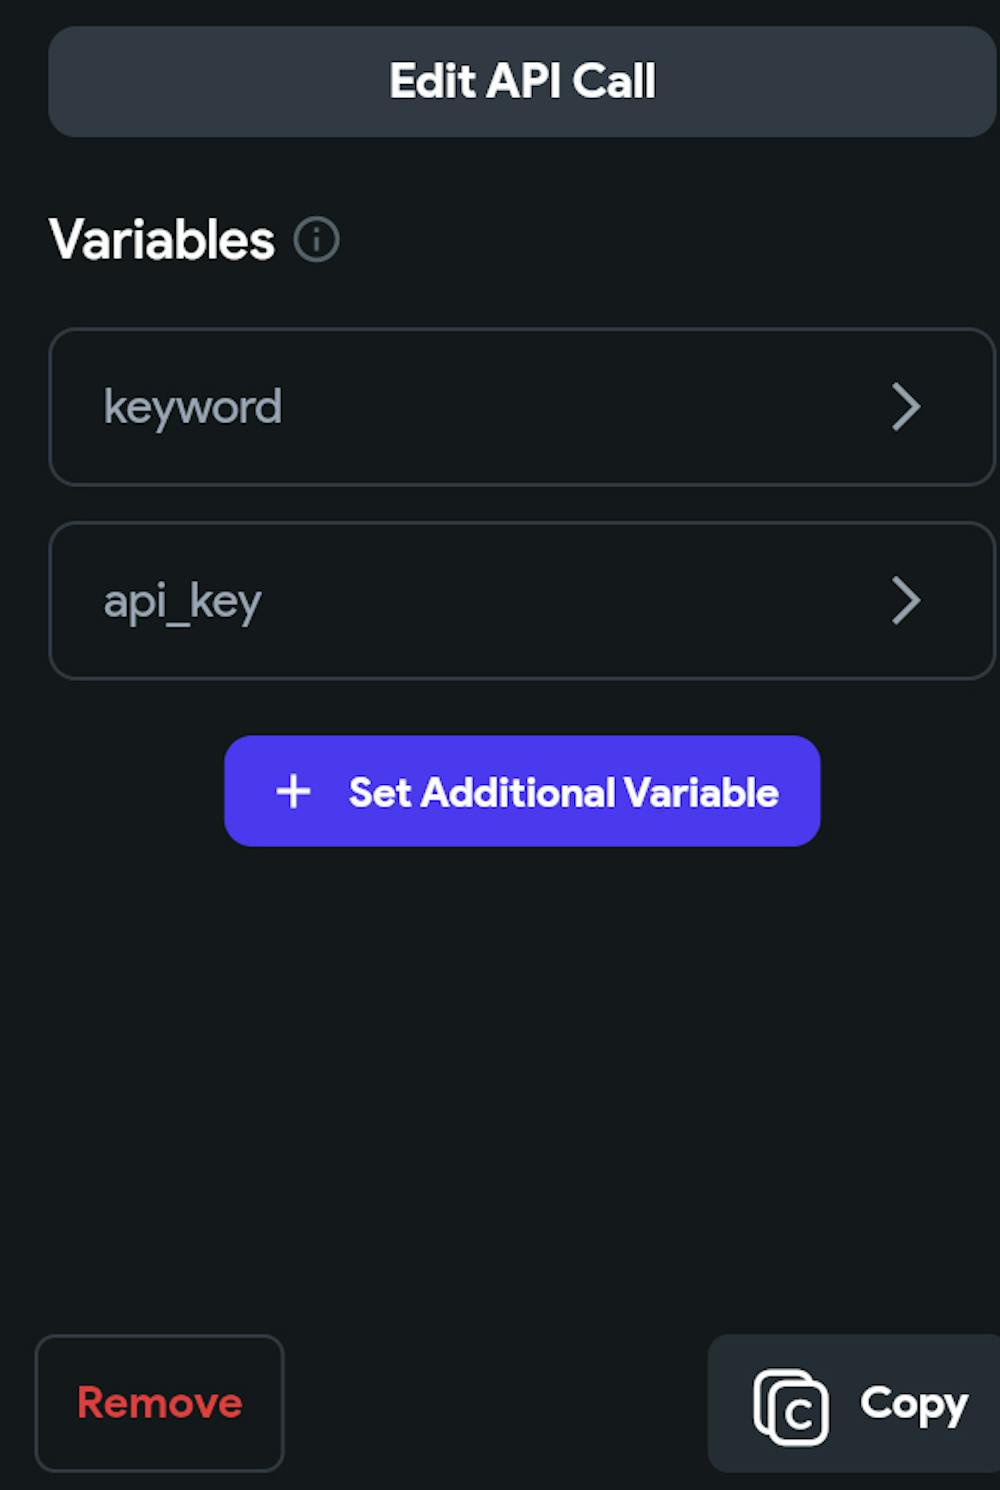
Task: Click empty space inside keyword field
Action: (580, 407)
